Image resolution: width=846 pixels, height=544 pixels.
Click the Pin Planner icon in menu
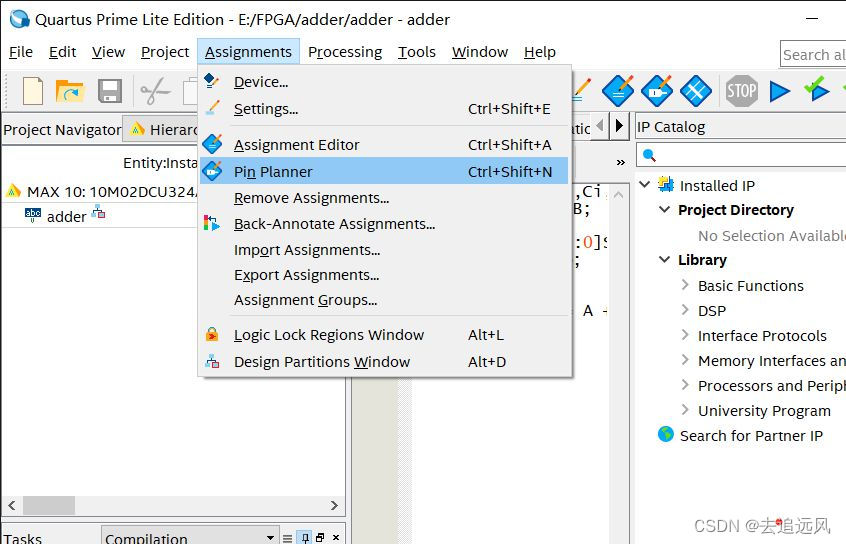pos(213,171)
